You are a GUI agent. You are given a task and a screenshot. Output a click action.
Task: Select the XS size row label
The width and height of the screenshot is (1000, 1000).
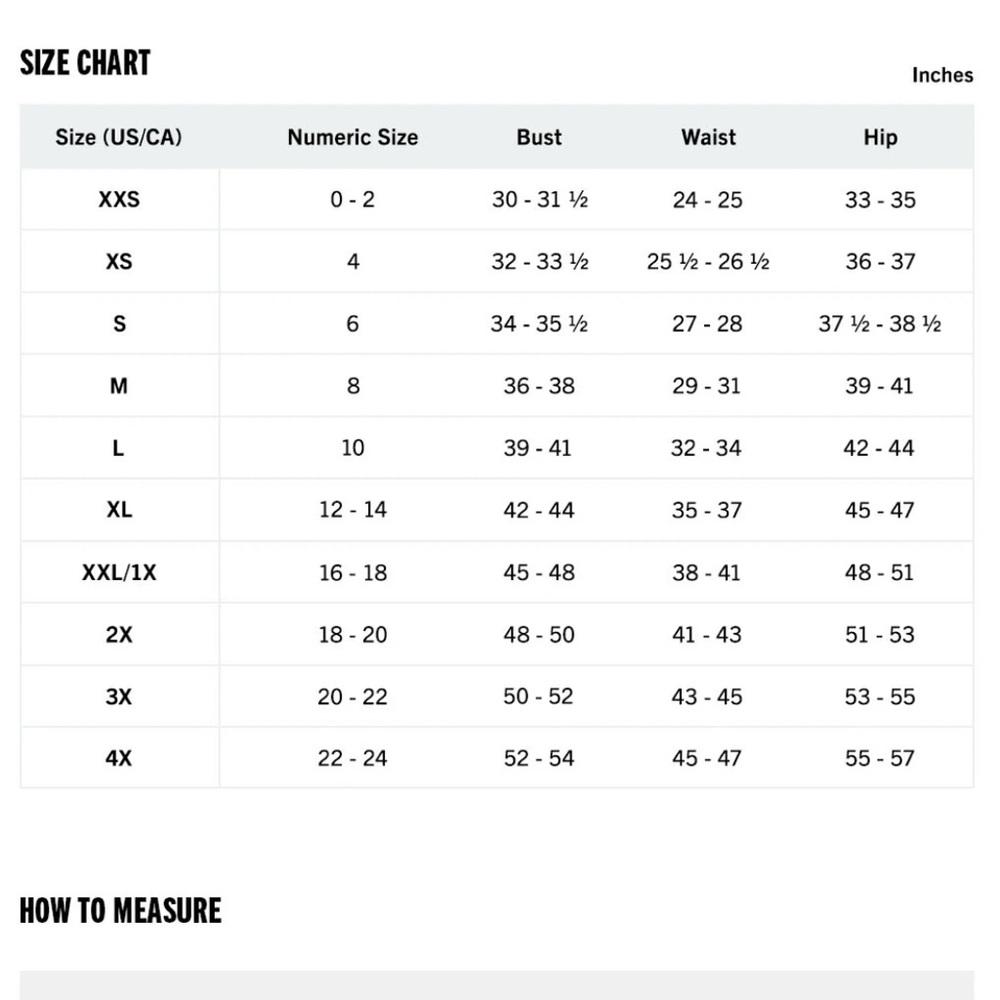coord(119,261)
